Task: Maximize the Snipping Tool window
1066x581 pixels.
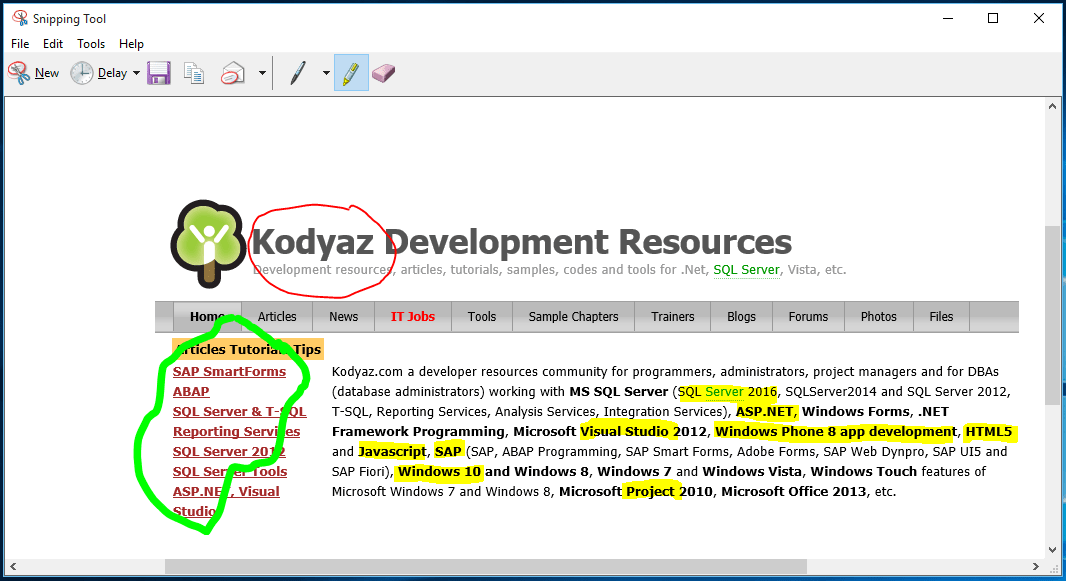Action: (x=993, y=18)
